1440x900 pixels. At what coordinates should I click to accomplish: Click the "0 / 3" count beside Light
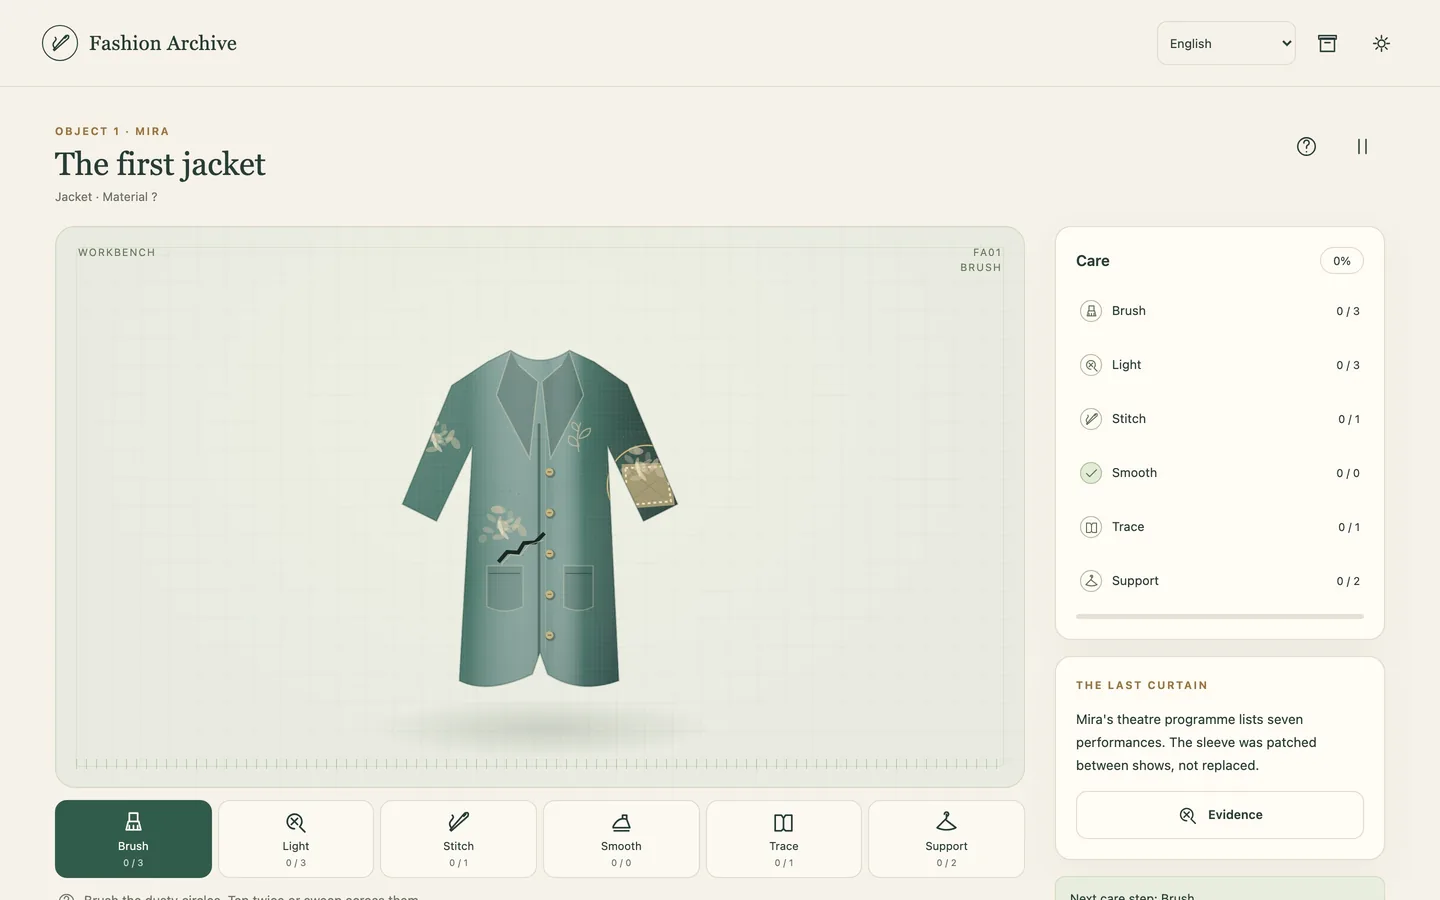[x=1348, y=365]
